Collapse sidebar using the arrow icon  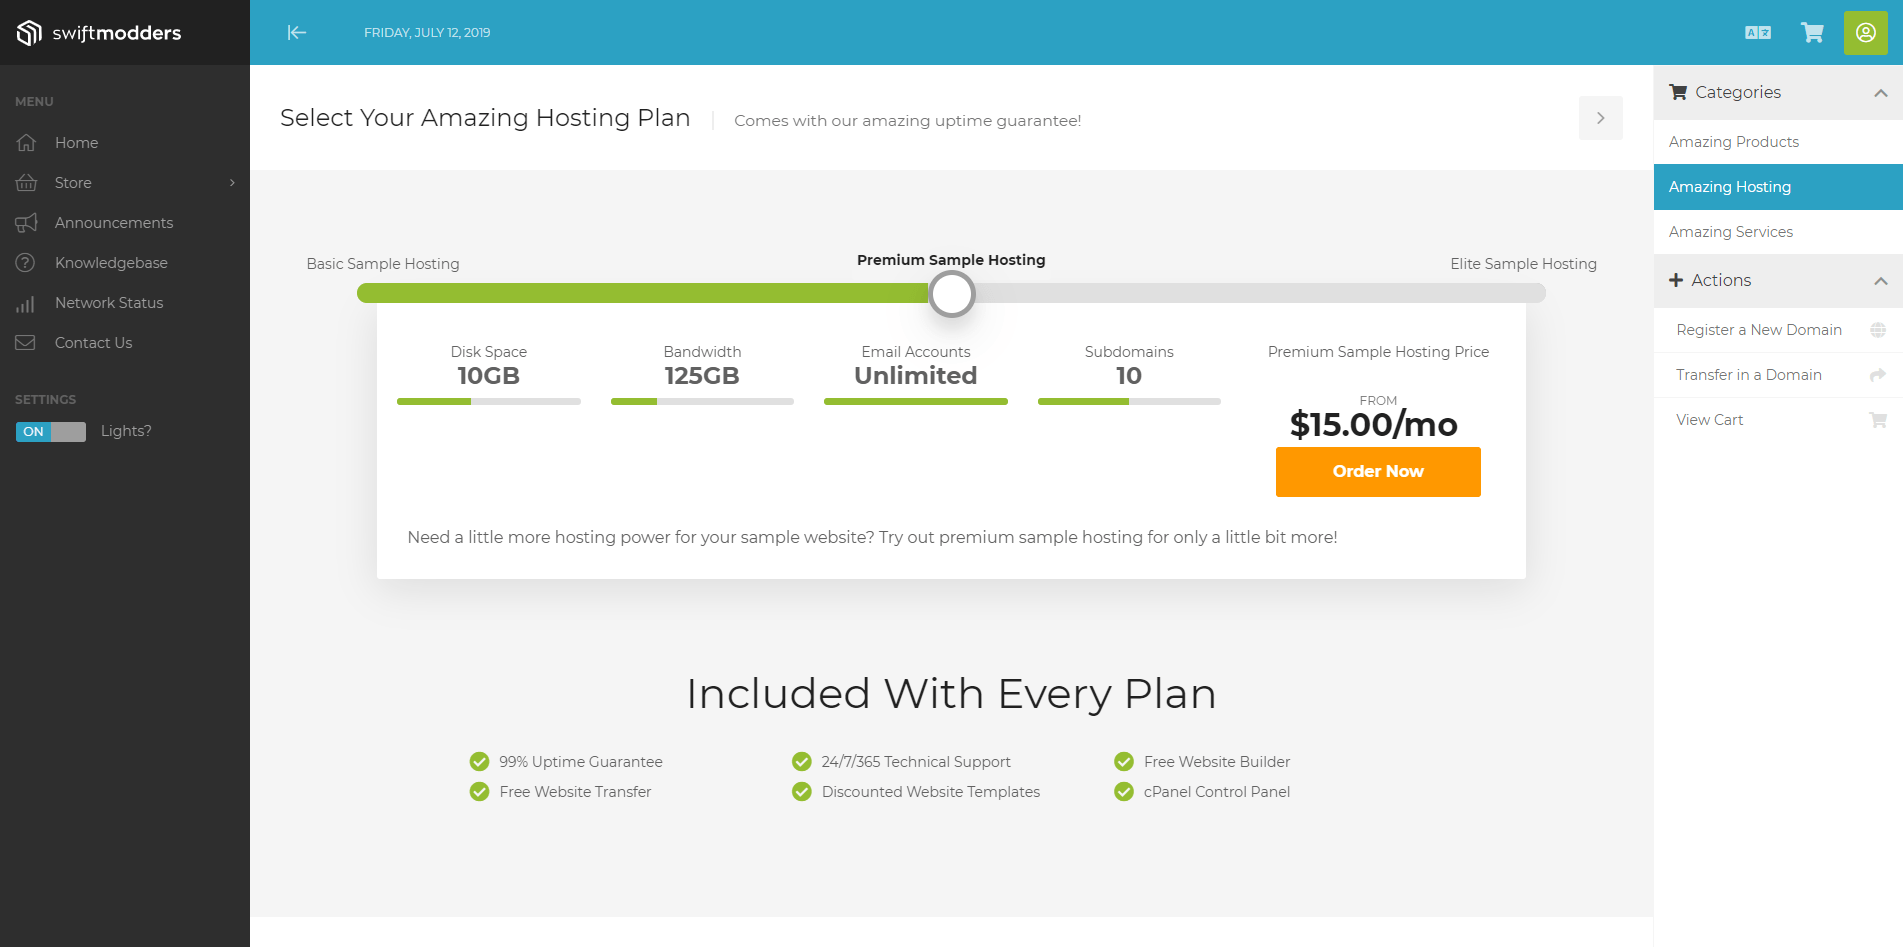(297, 33)
